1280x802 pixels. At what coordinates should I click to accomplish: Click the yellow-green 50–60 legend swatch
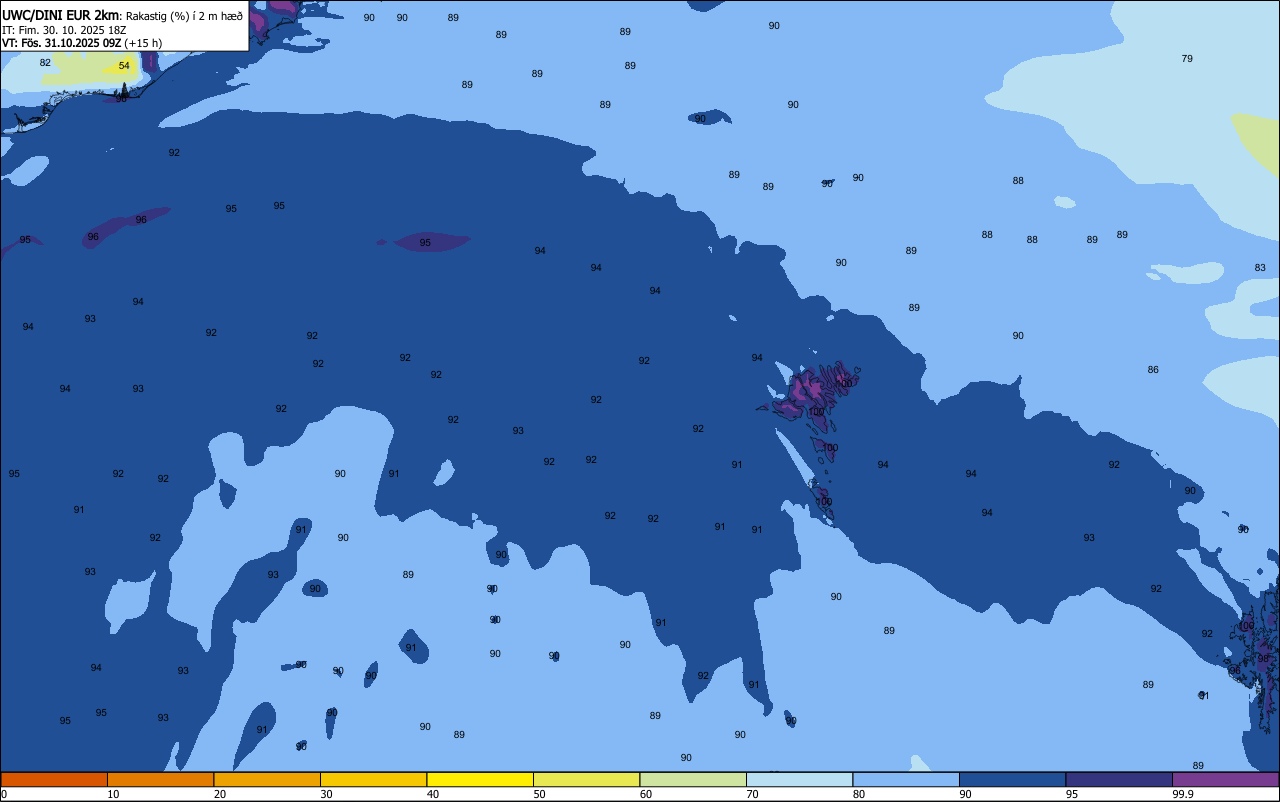click(586, 779)
